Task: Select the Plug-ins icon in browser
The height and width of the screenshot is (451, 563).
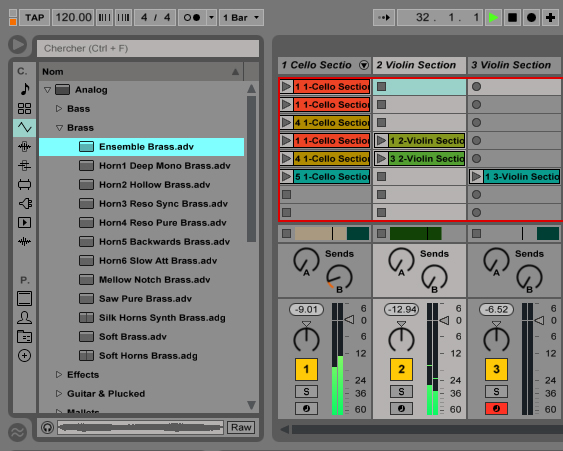Action: click(x=25, y=204)
